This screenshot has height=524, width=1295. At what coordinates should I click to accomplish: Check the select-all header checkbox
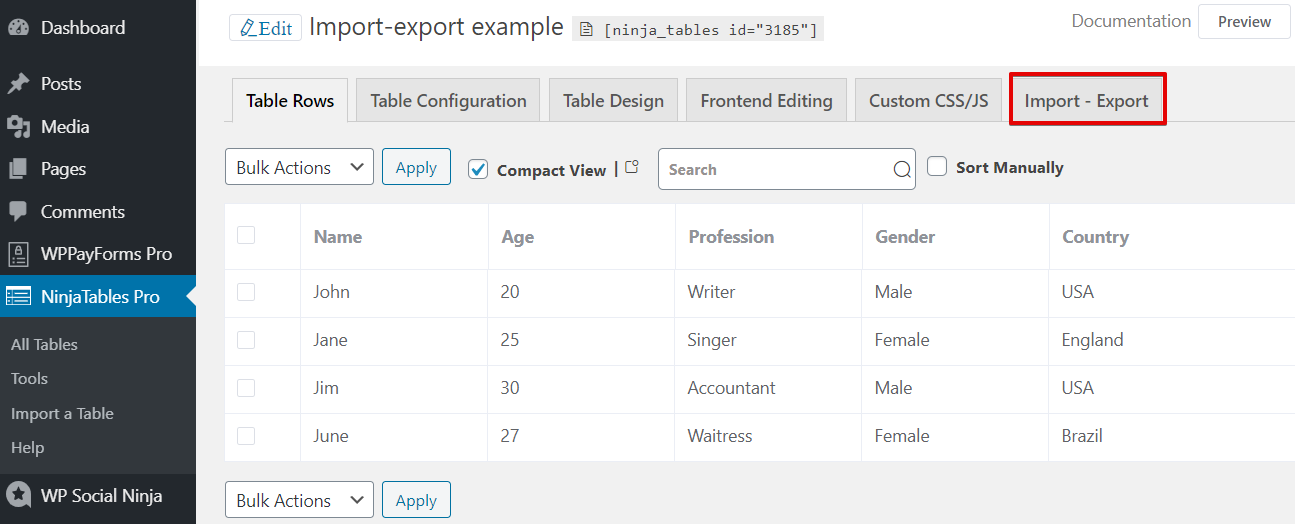click(246, 236)
